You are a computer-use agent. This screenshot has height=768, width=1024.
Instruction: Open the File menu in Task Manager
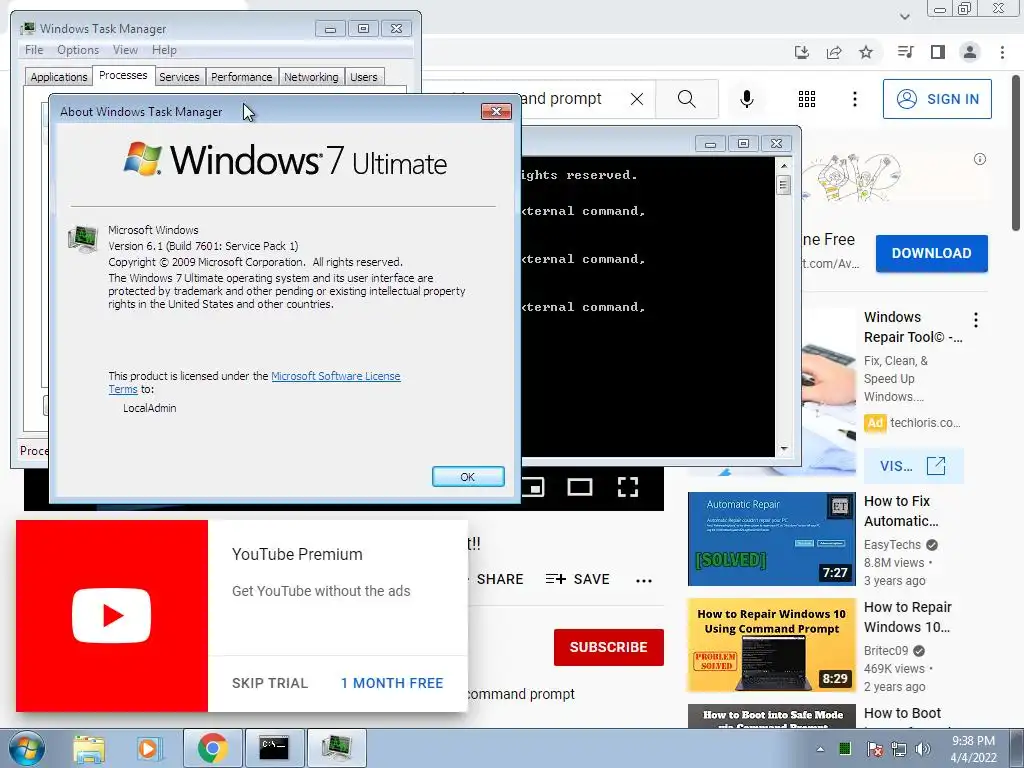click(x=34, y=50)
